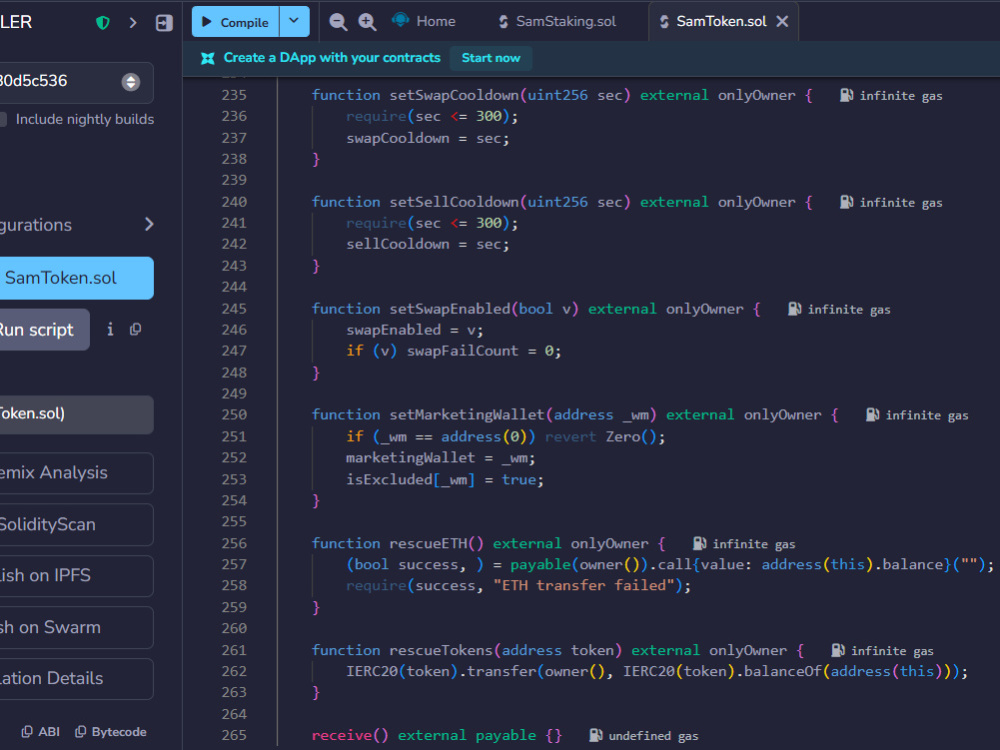Screen dimensions: 1000x750
Task: Click the Compile SamToken.sol blue button
Action: click(x=77, y=278)
